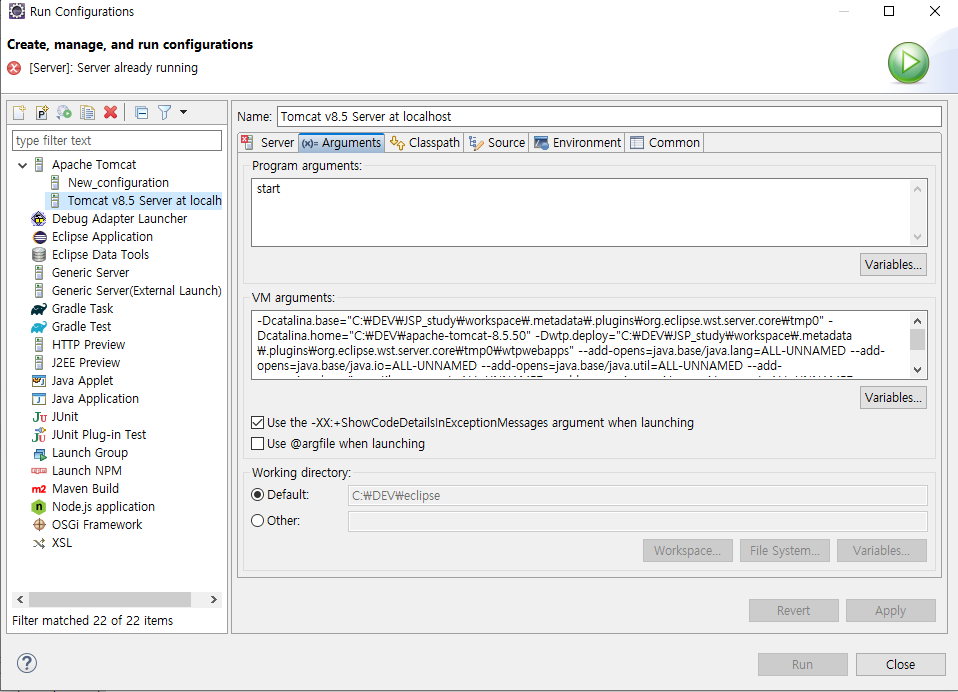Select the Node.js application item
The width and height of the screenshot is (958, 692).
(x=103, y=507)
